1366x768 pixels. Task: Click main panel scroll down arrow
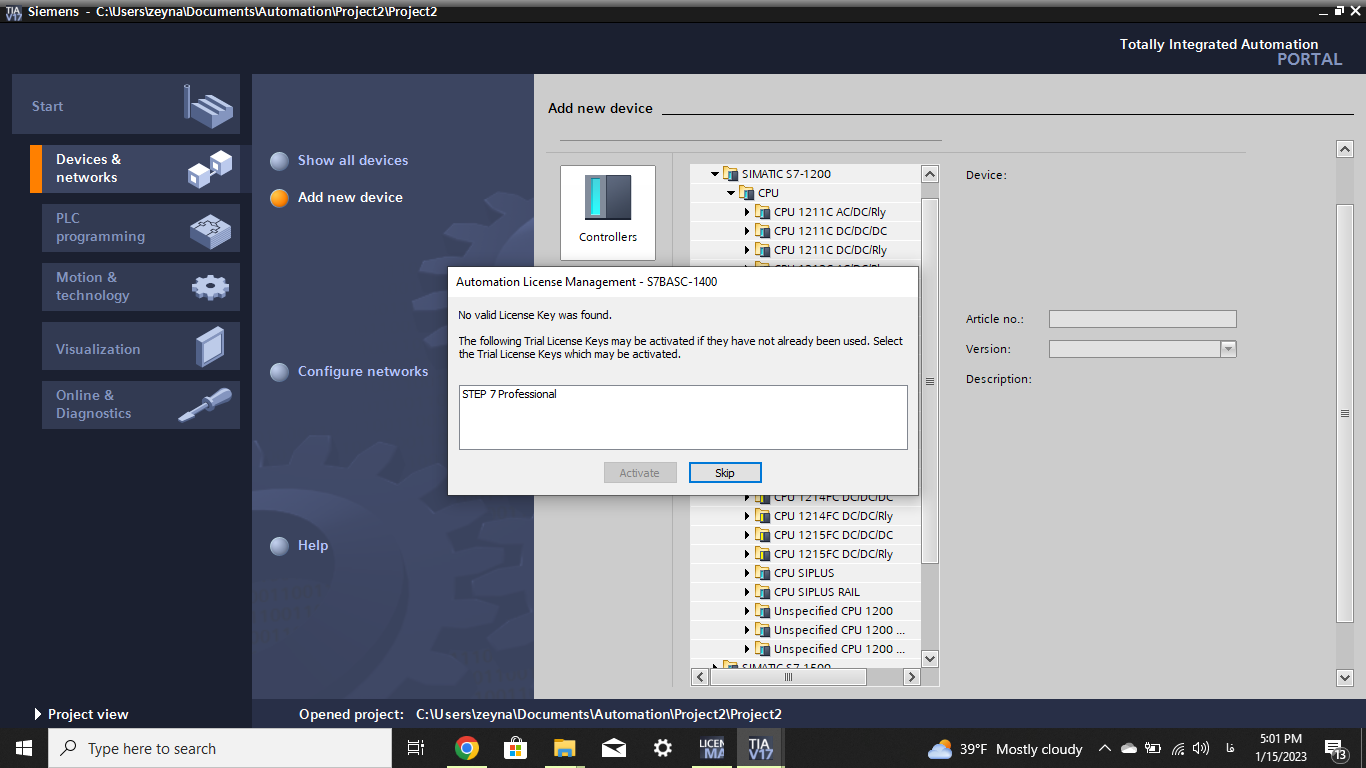[1345, 677]
